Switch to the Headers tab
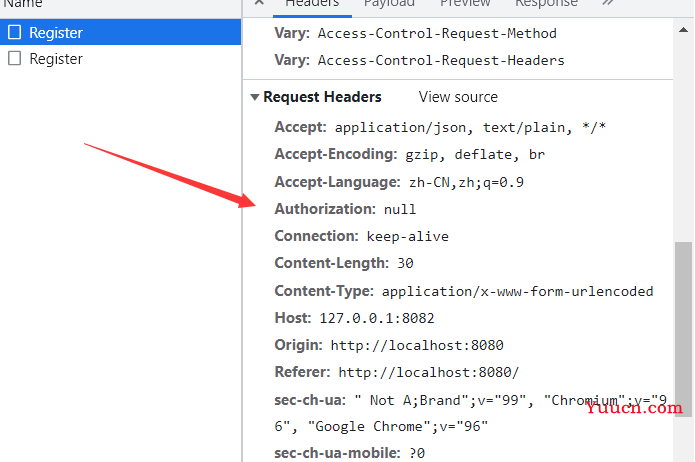 (x=312, y=4)
